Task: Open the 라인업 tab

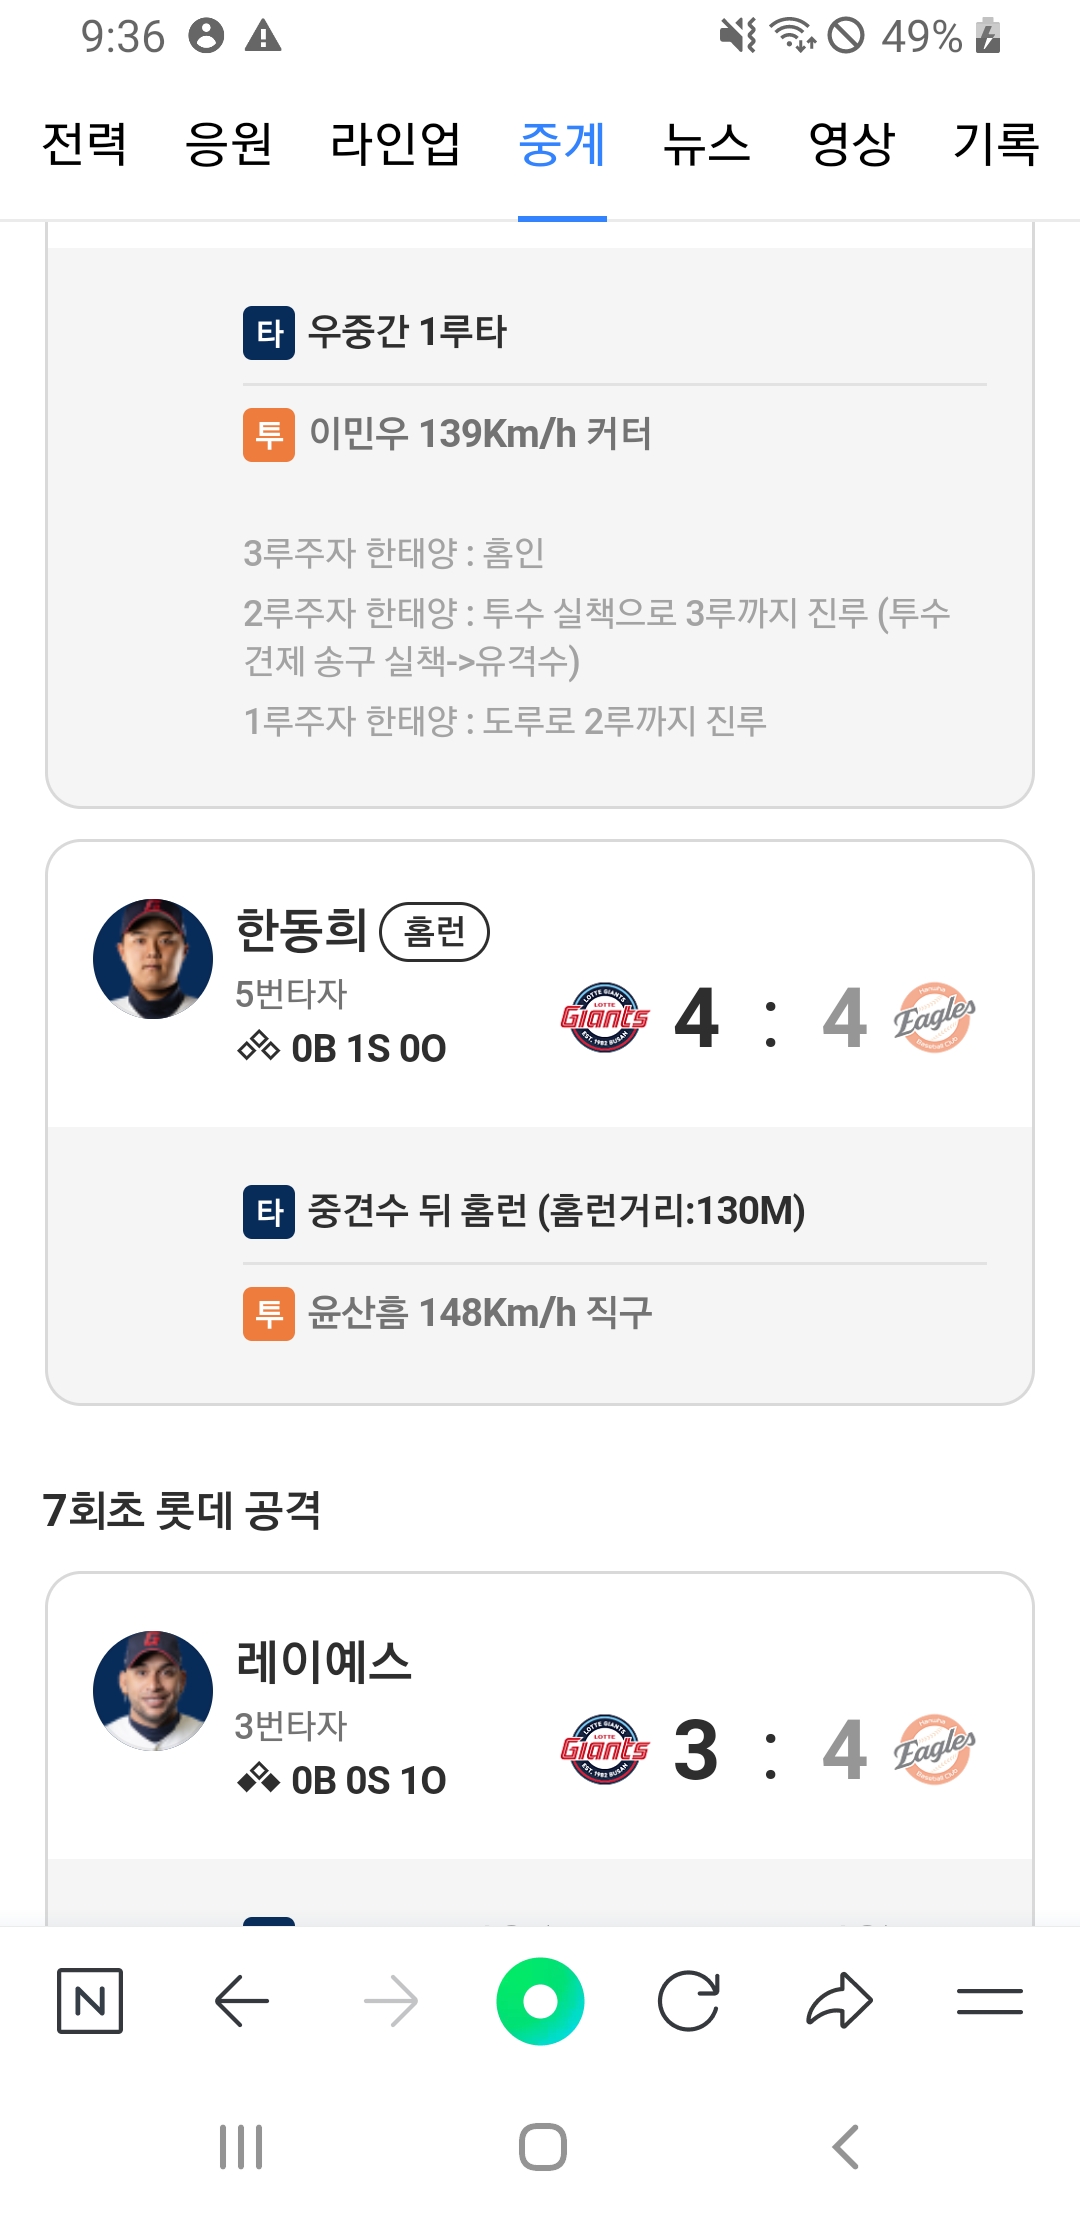Action: point(396,144)
